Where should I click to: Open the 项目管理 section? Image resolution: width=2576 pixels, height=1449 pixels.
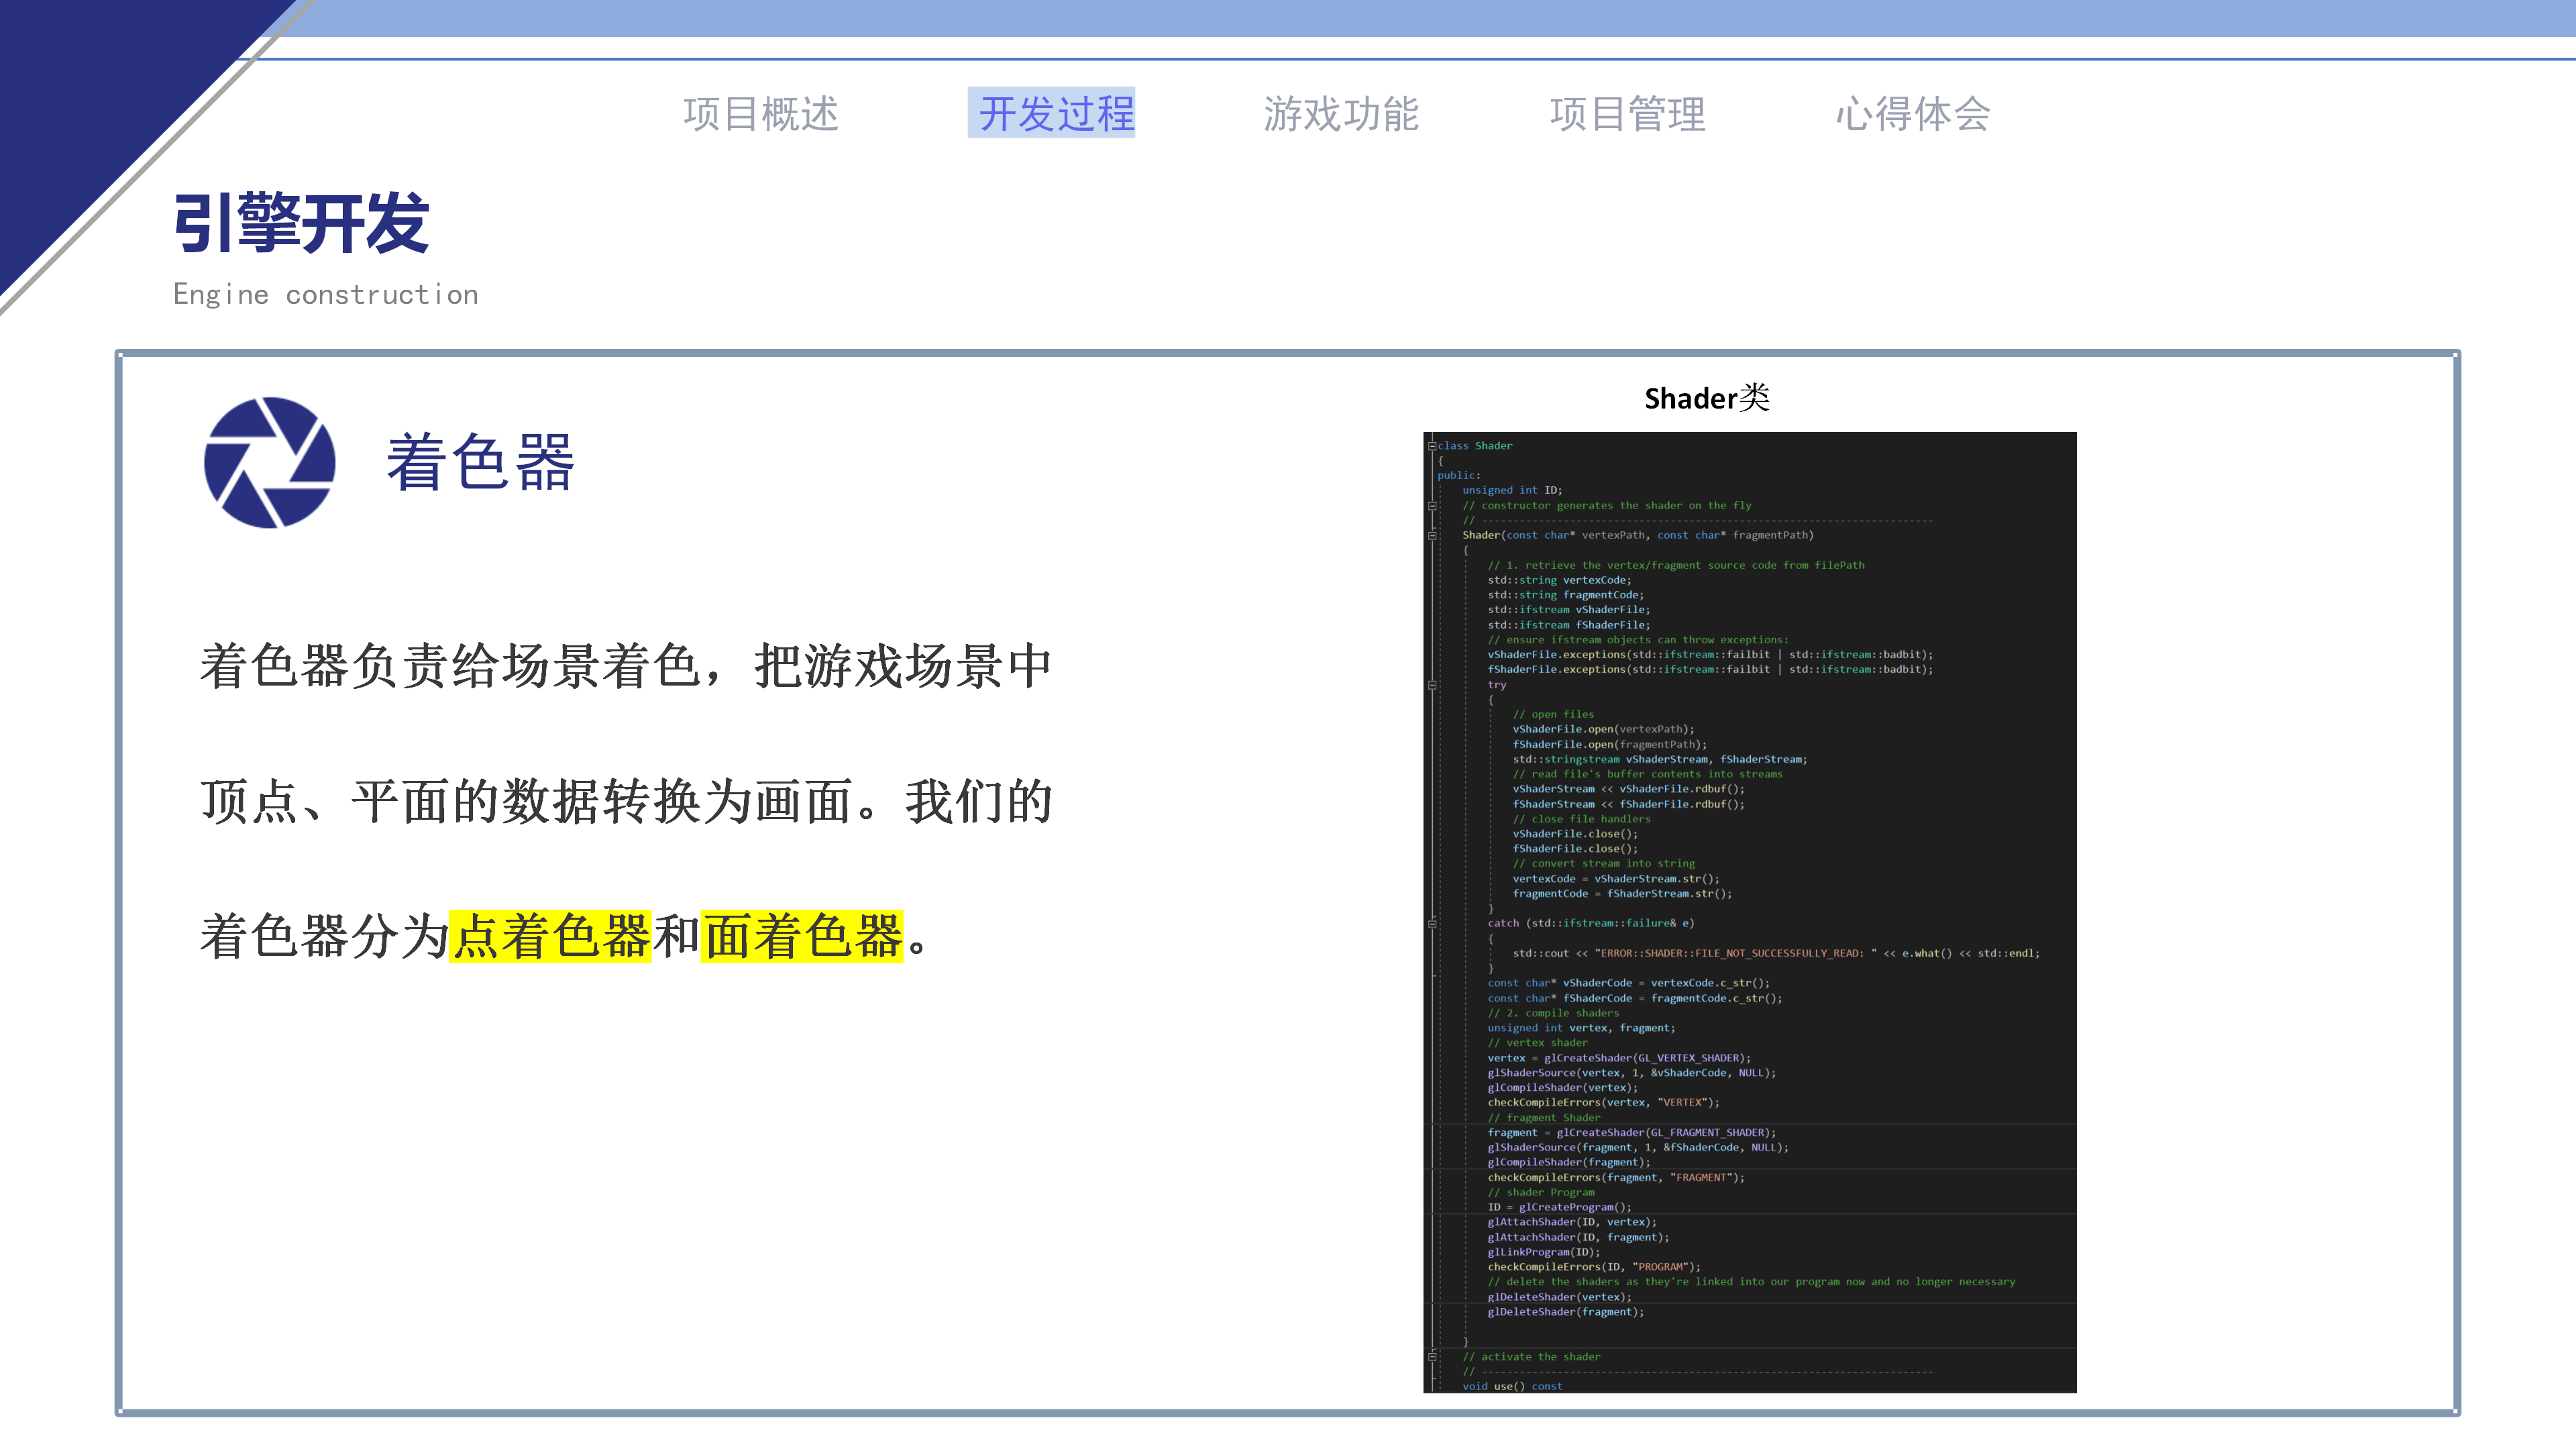(x=1629, y=113)
